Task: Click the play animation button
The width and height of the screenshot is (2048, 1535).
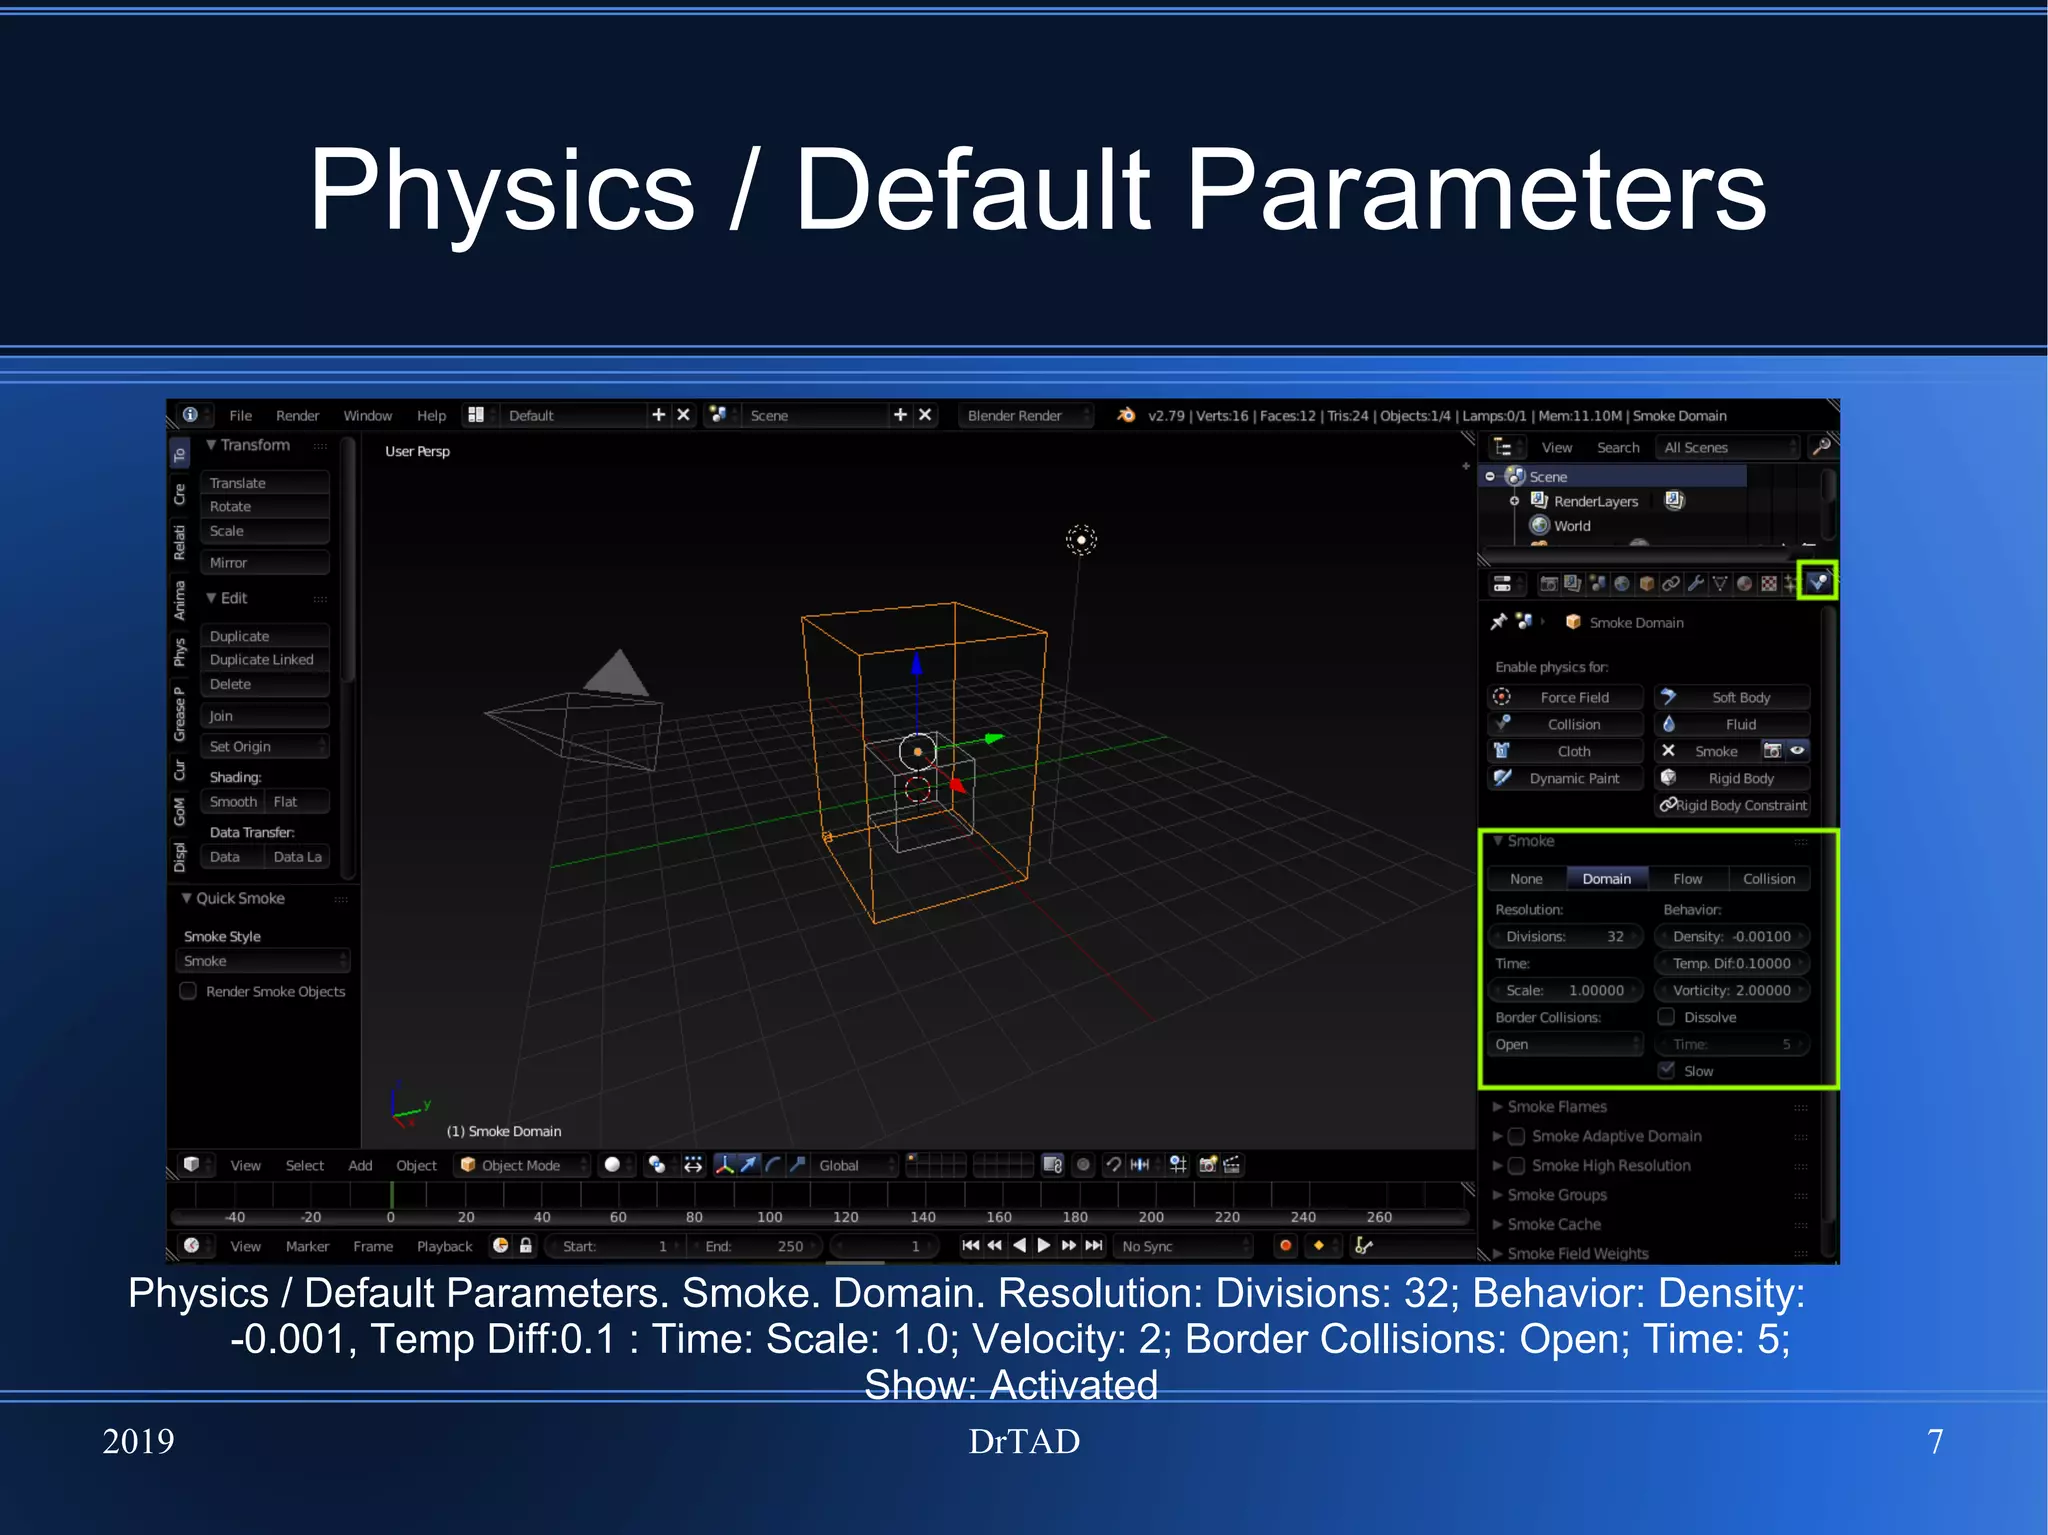Action: click(x=1044, y=1246)
